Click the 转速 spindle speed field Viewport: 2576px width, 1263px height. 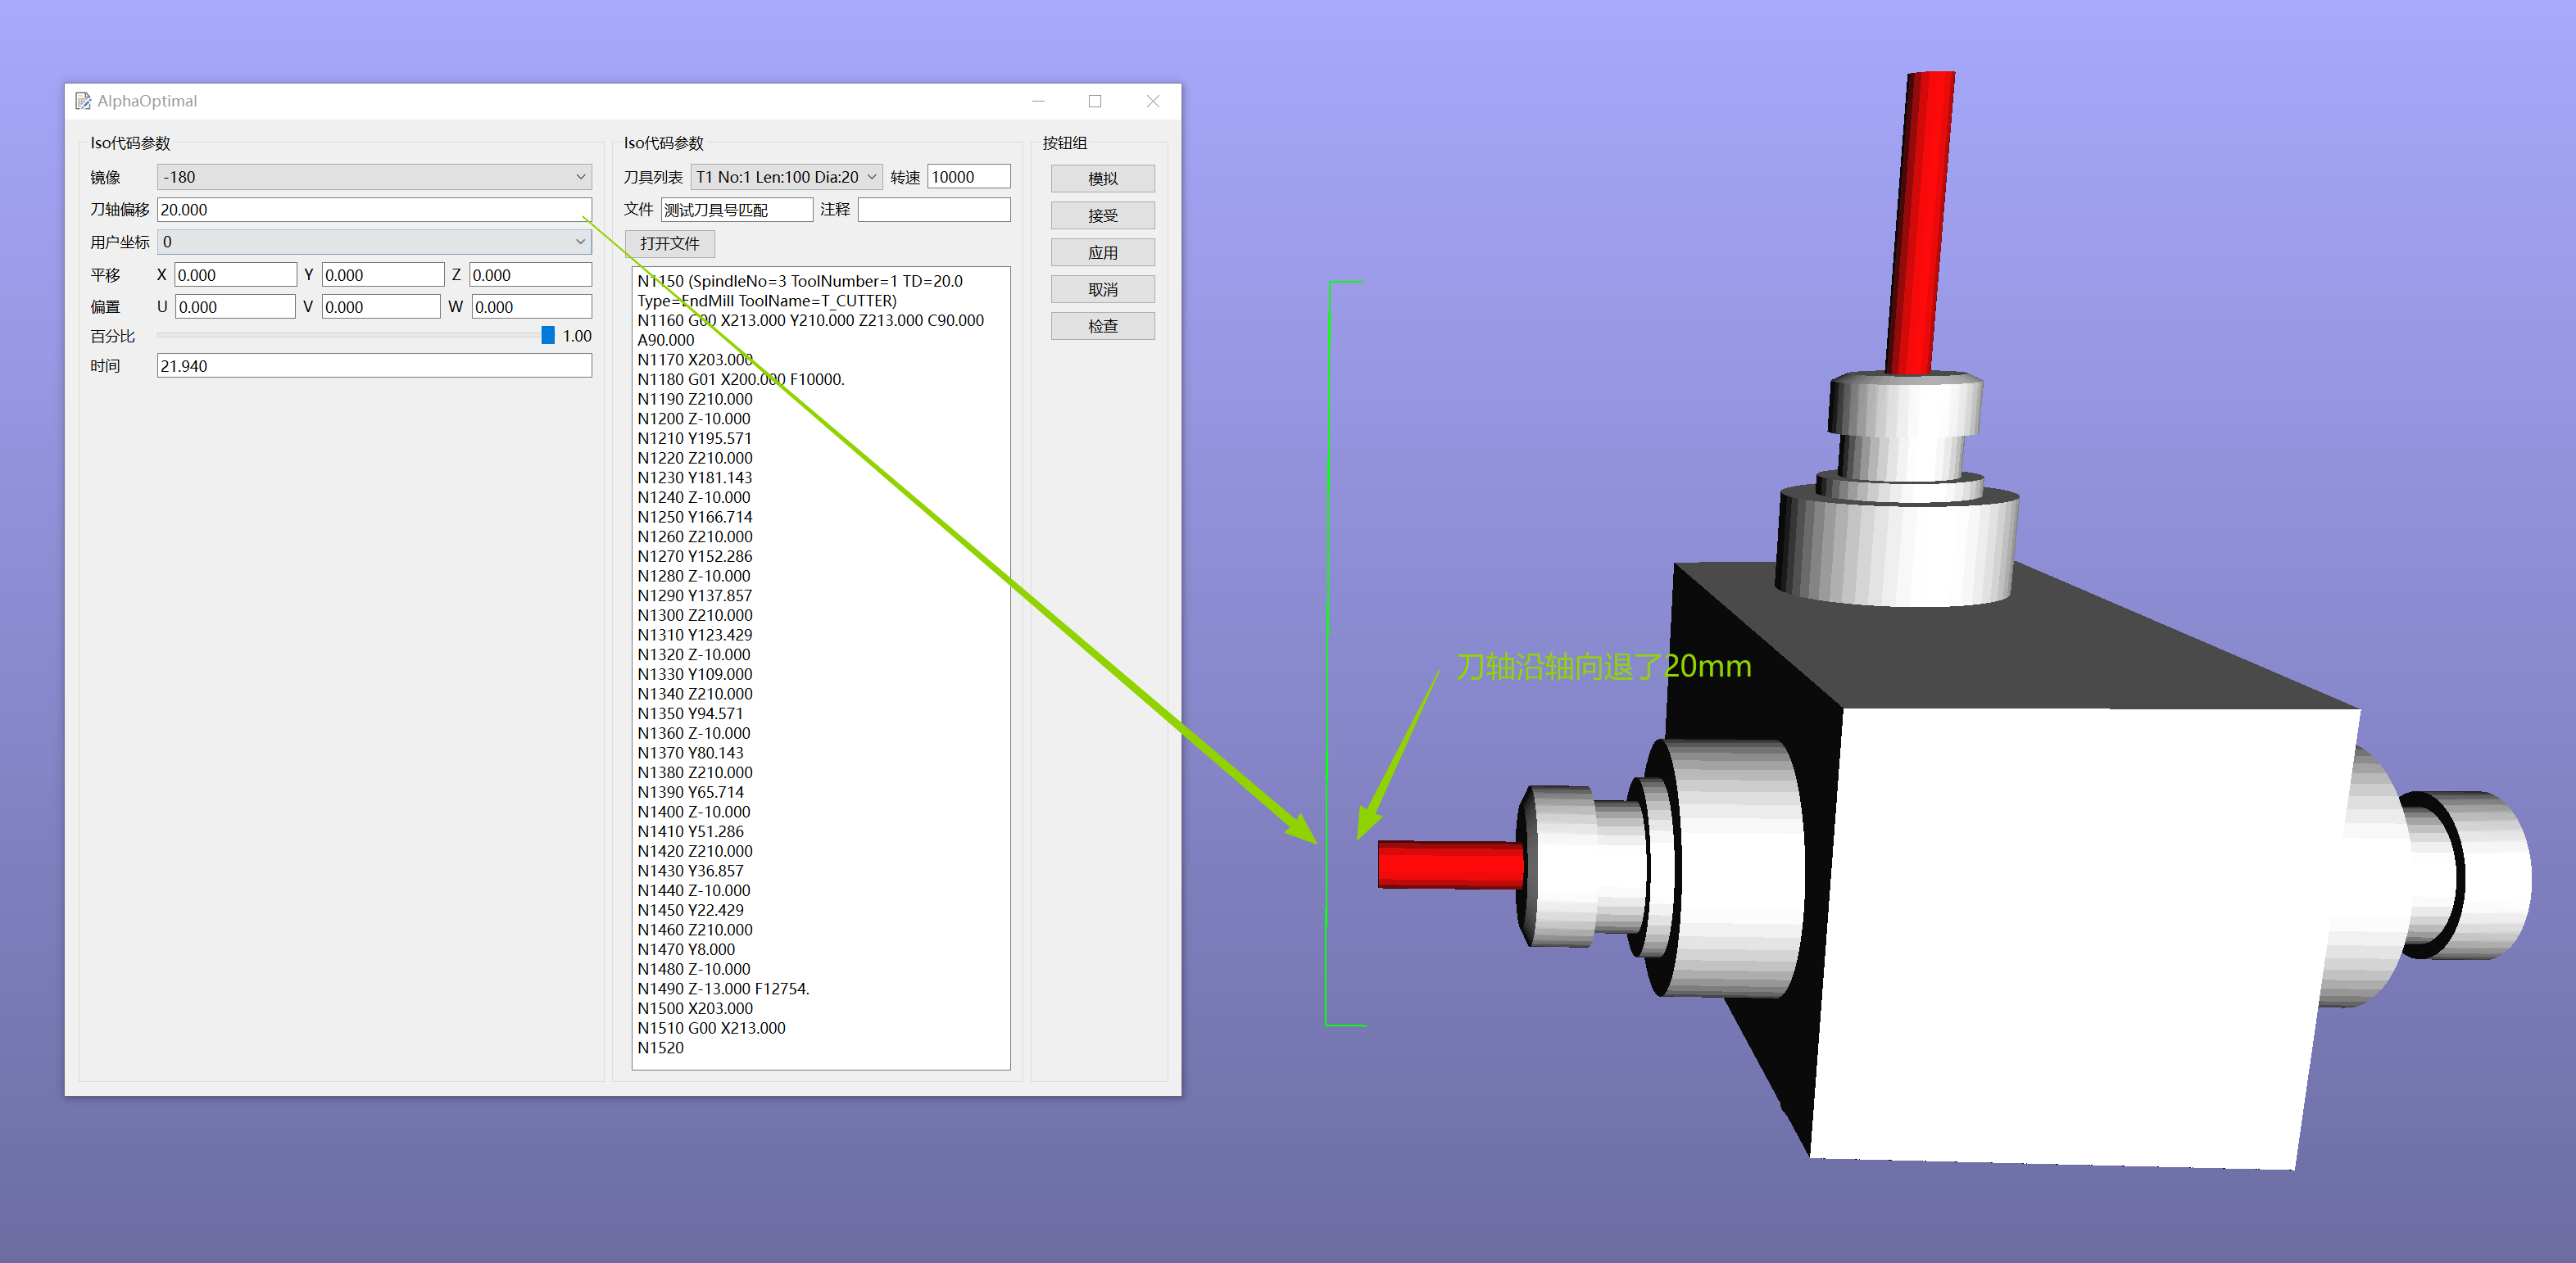point(968,177)
